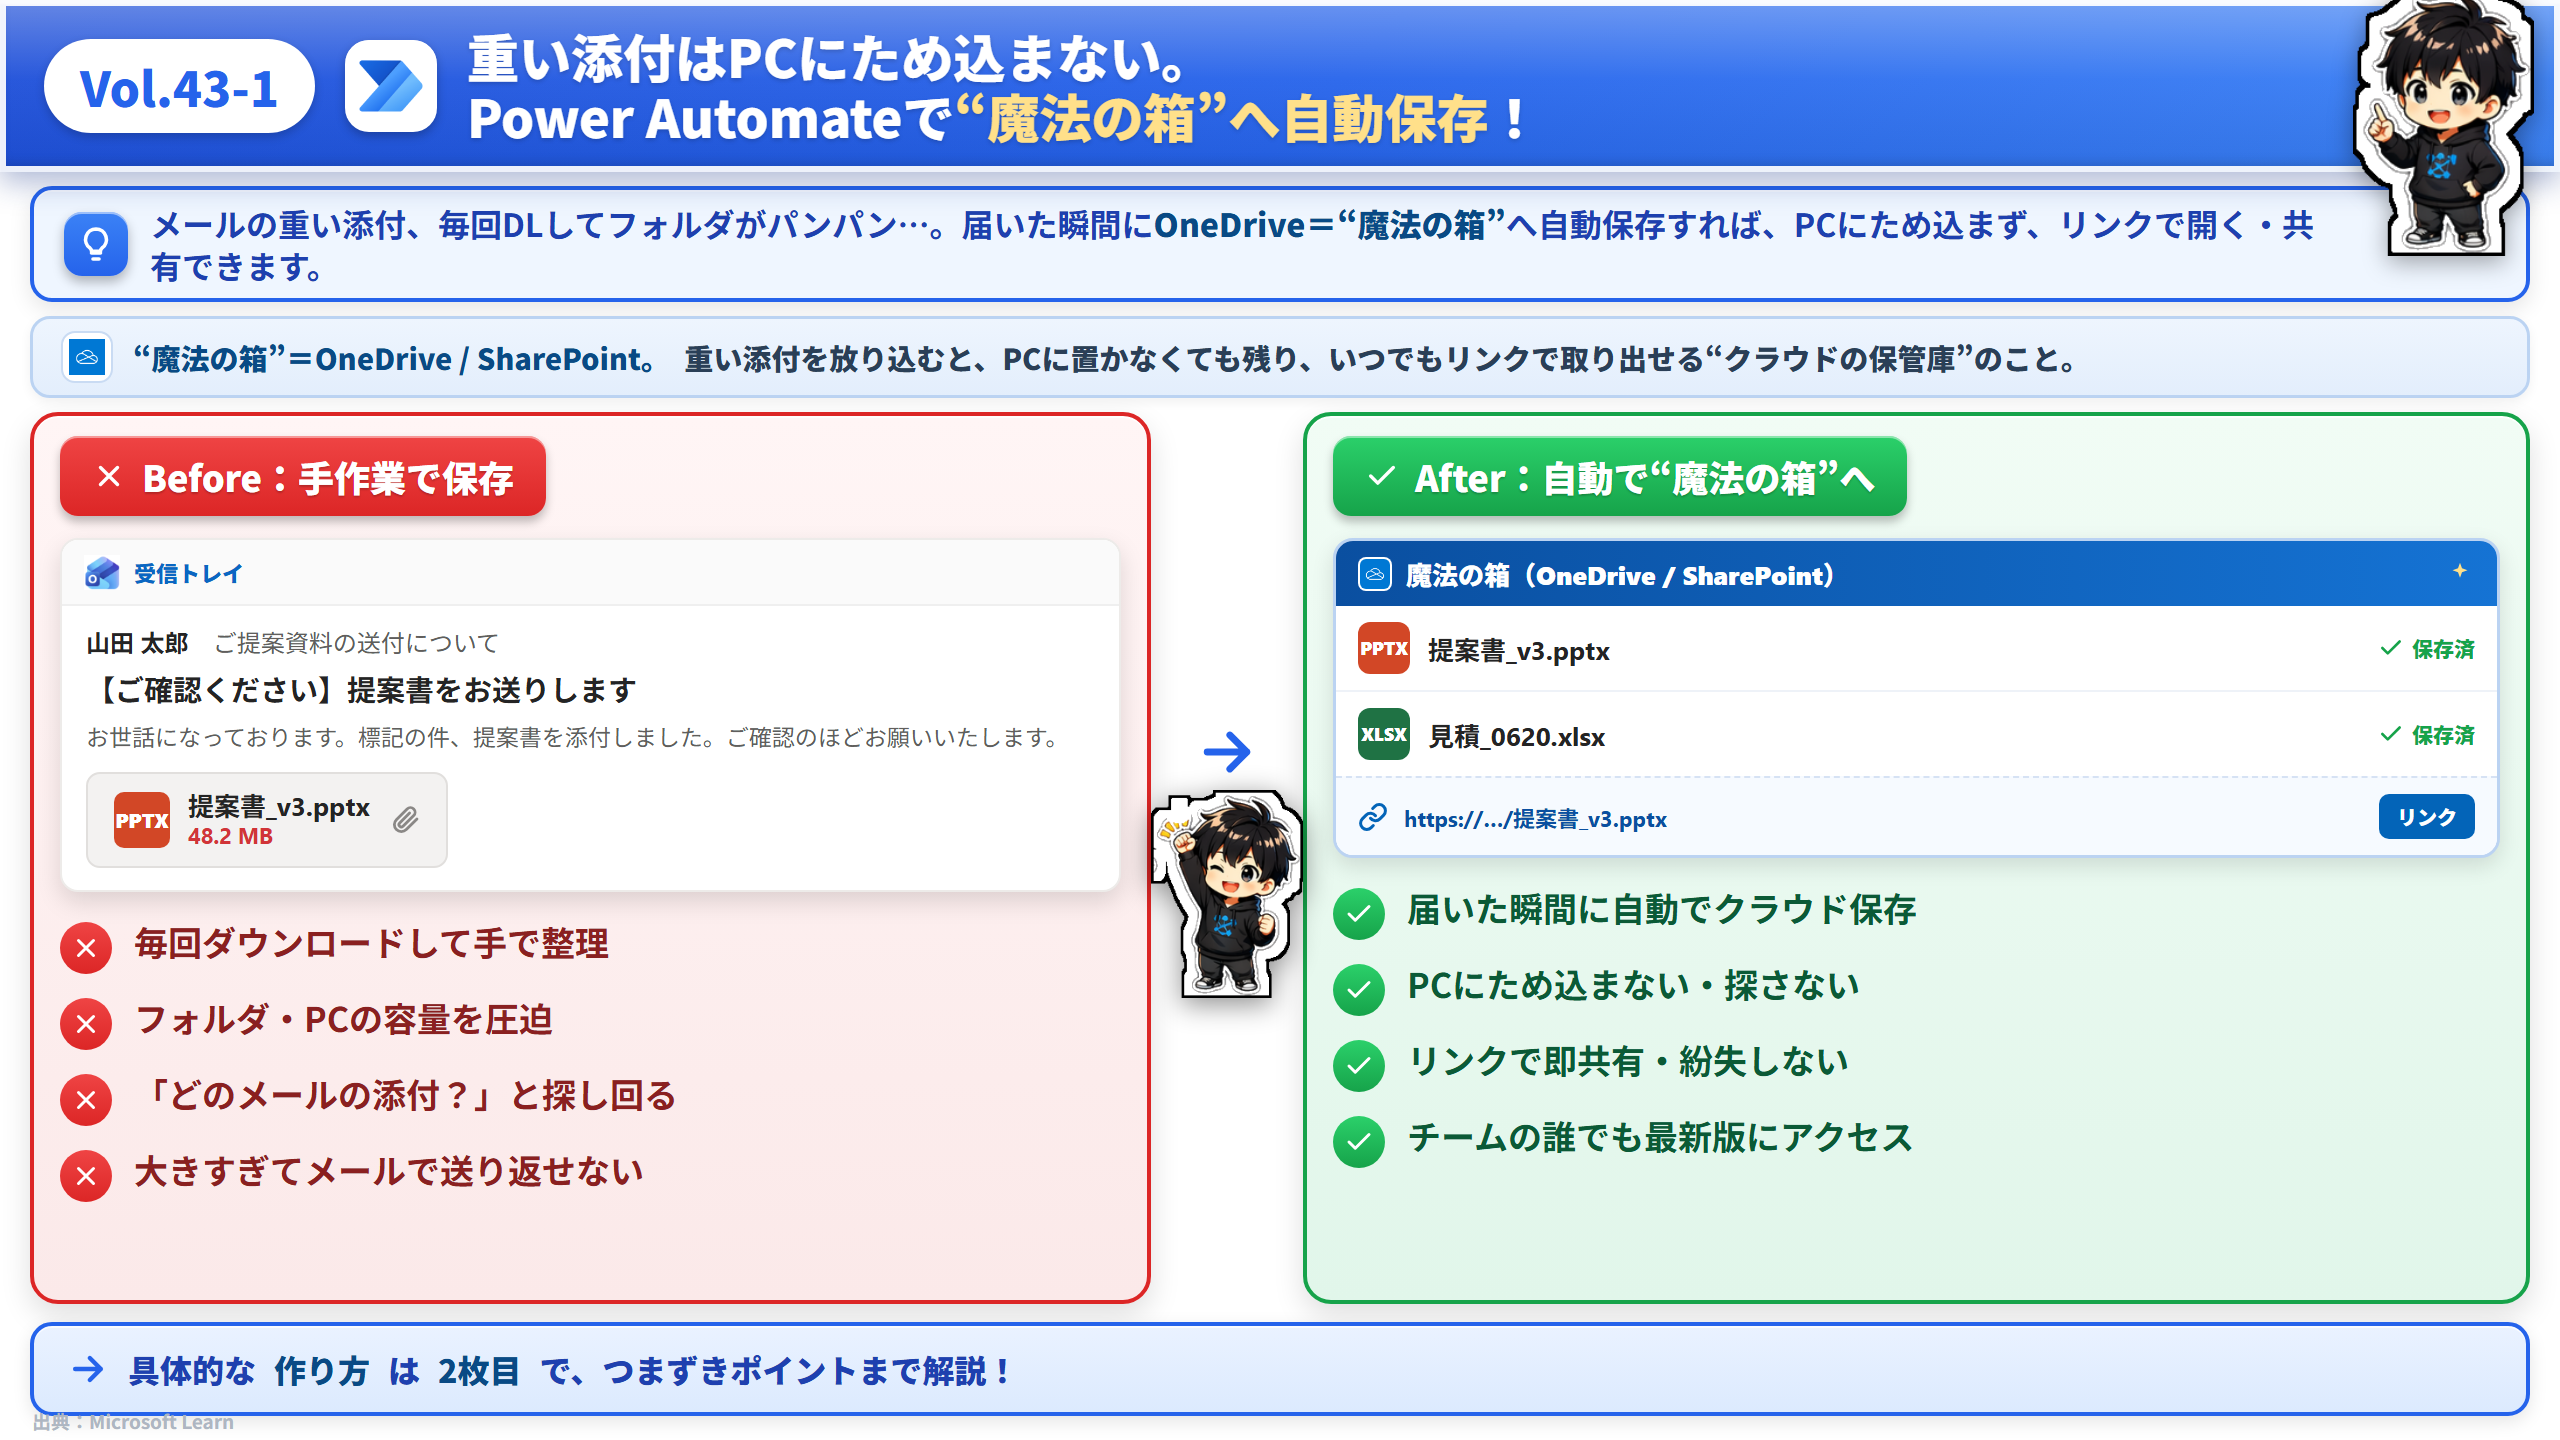Screen dimensions: 2560x1440
Task: Click the 魔法の箱（OneDrive / SharePoint） header title
Action: click(1620, 575)
